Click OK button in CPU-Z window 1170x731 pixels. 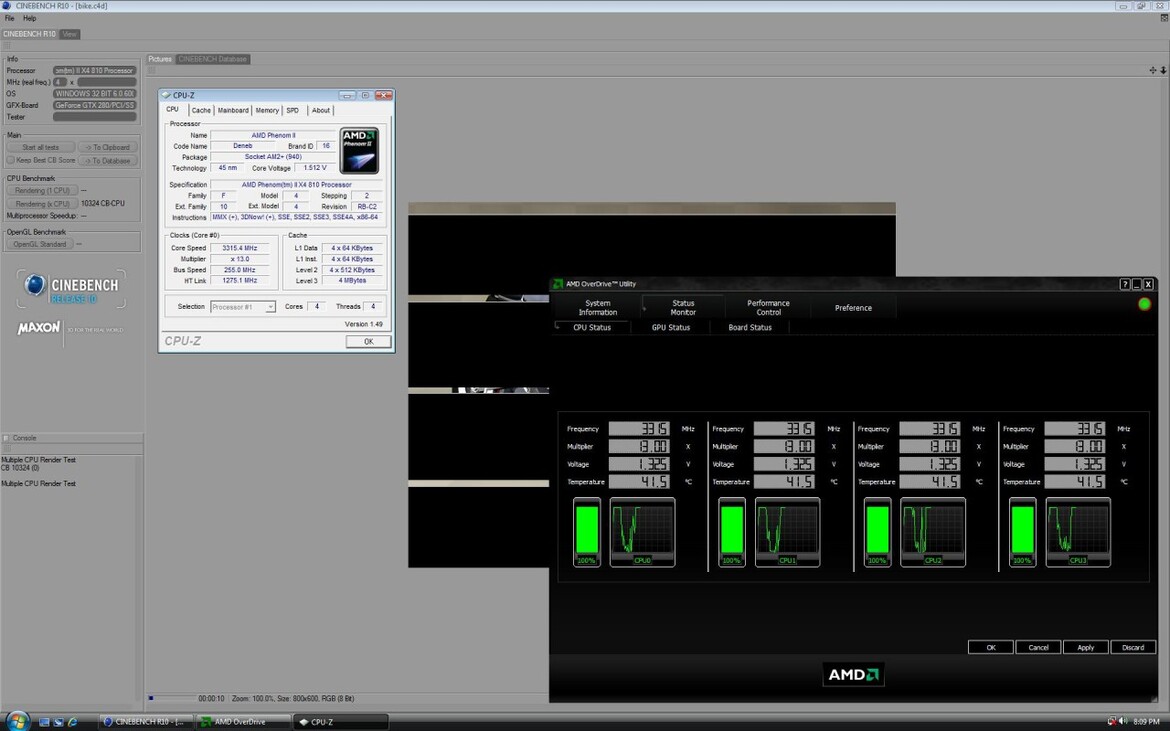coord(369,341)
